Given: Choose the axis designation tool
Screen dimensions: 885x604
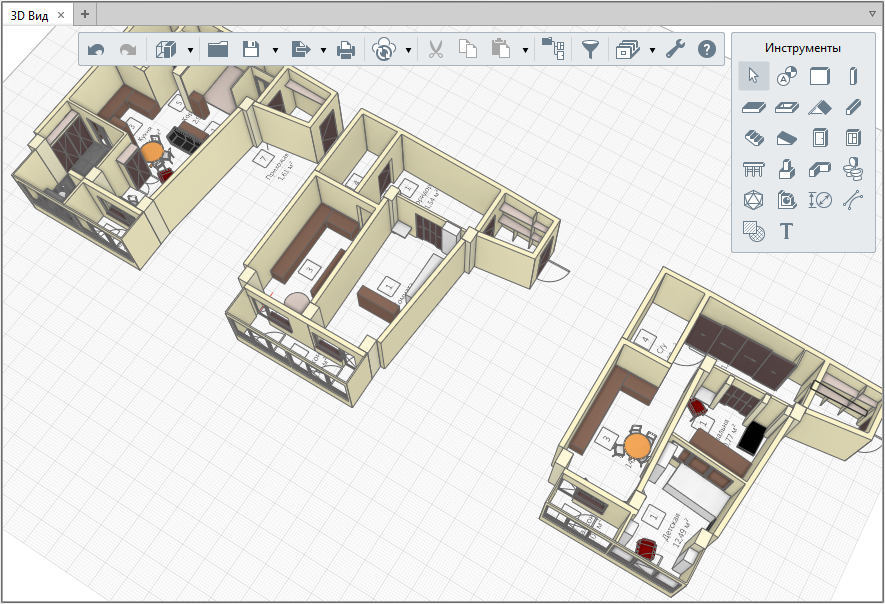Looking at the screenshot, I should pyautogui.click(x=787, y=76).
